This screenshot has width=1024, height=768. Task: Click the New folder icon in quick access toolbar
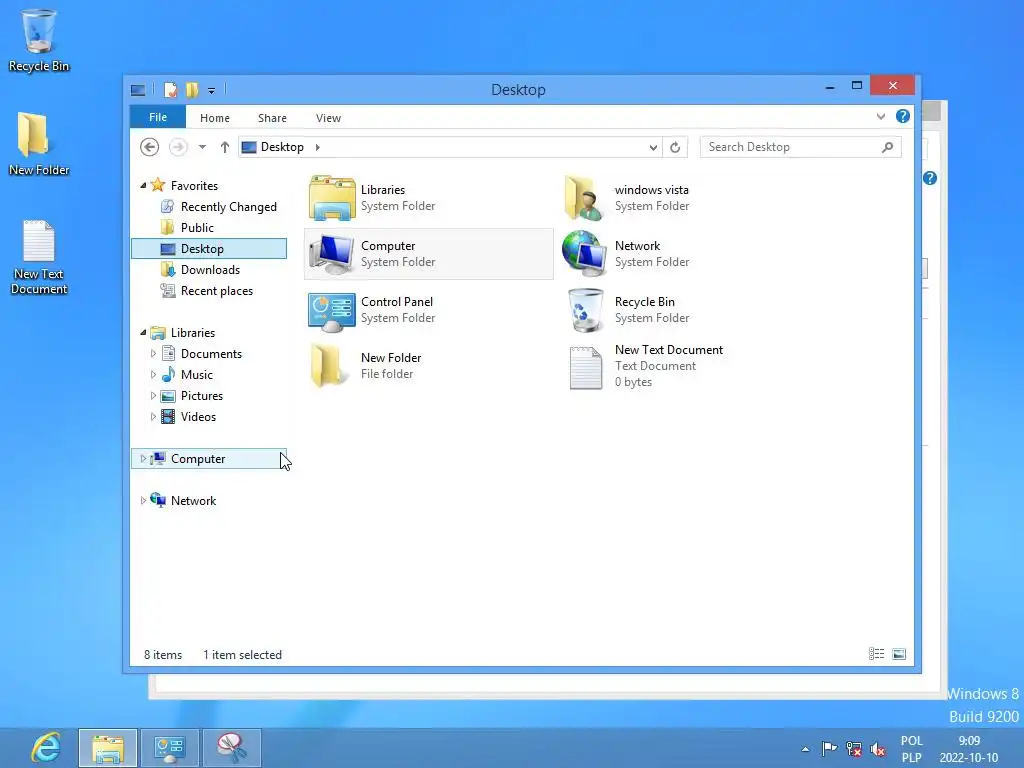click(x=192, y=90)
